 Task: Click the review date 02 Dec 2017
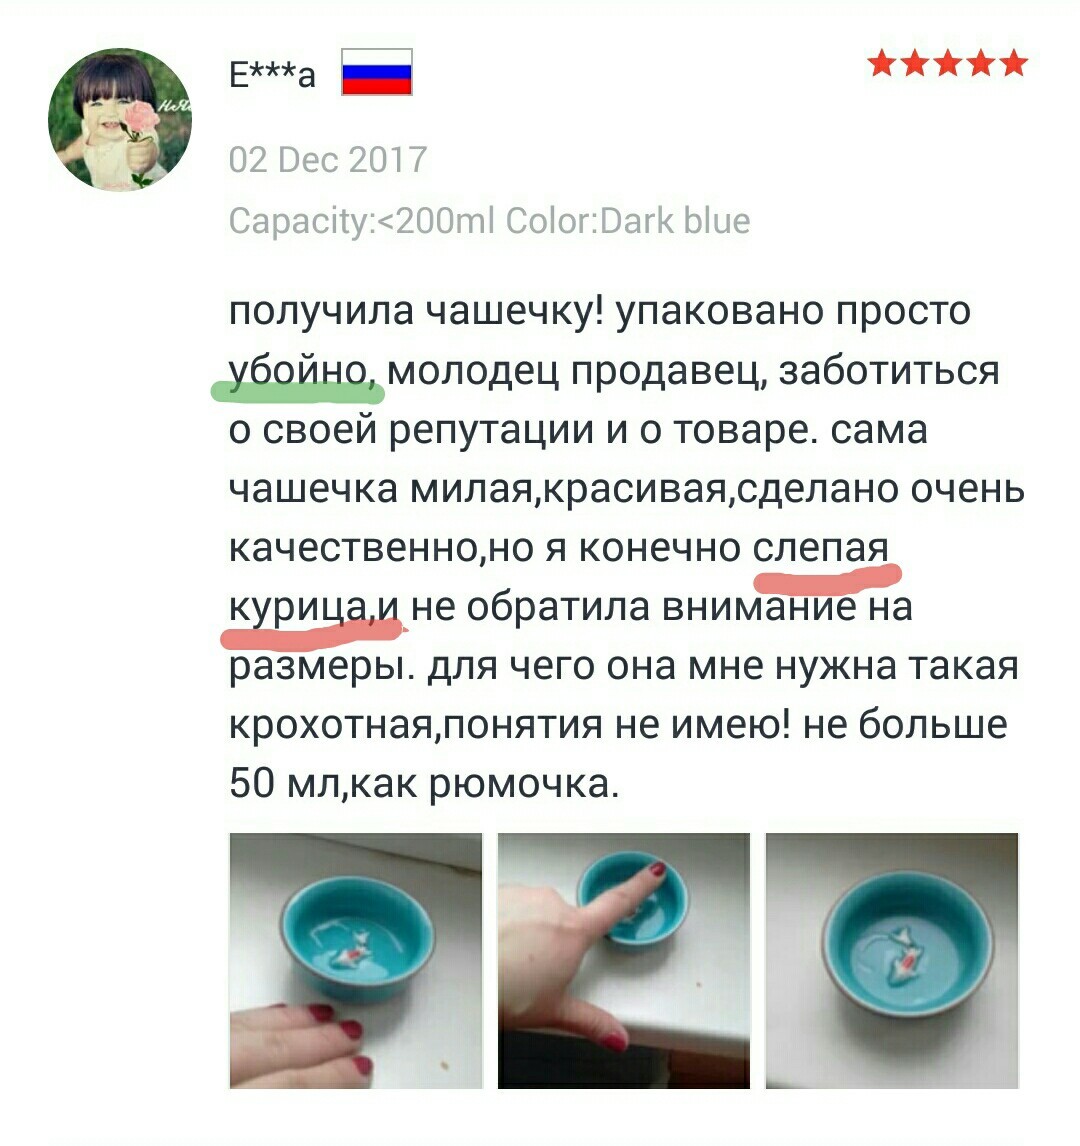coord(327,159)
